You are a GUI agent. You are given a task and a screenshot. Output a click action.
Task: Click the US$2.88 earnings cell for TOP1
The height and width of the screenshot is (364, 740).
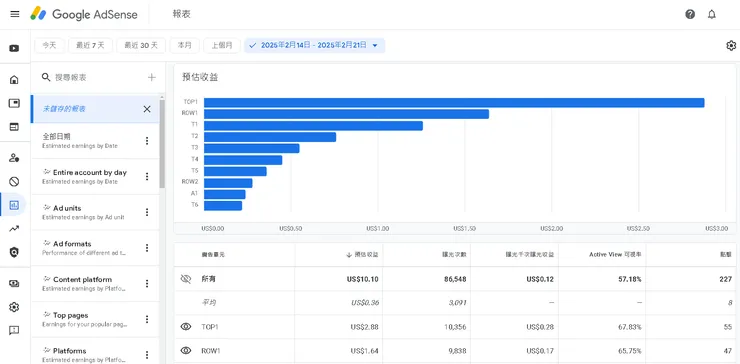tap(364, 327)
